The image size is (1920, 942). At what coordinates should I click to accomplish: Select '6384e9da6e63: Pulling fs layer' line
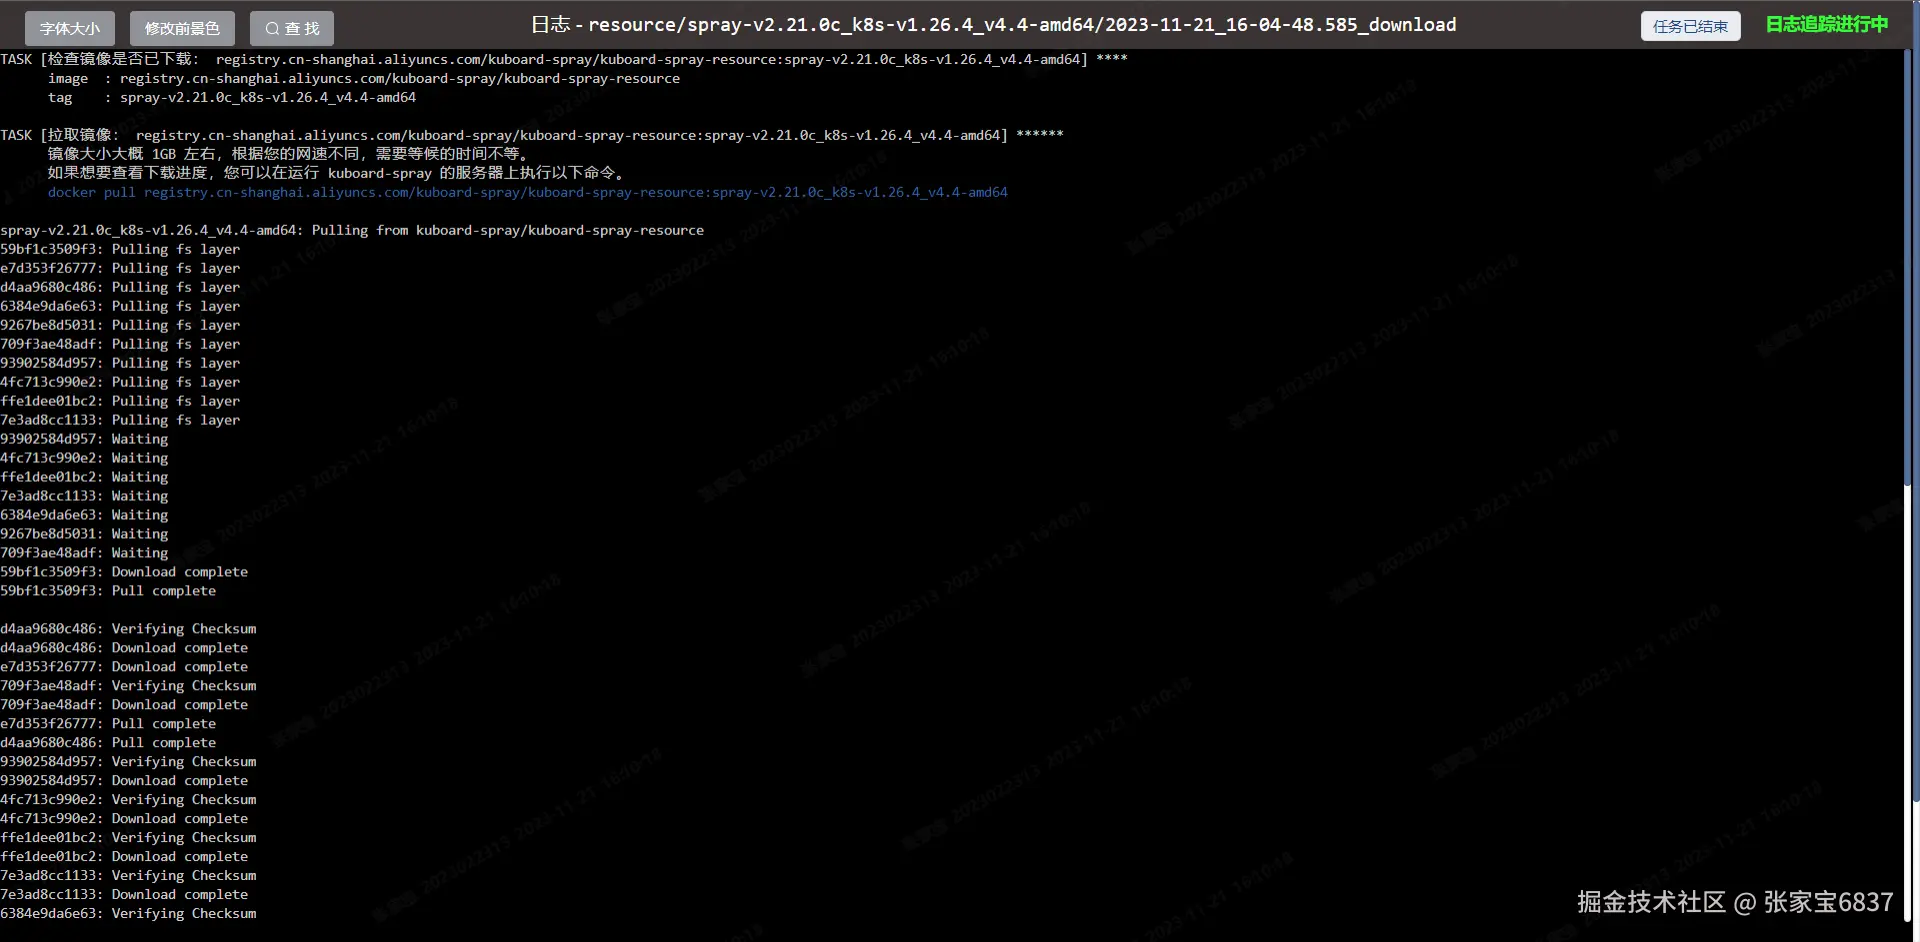click(120, 306)
